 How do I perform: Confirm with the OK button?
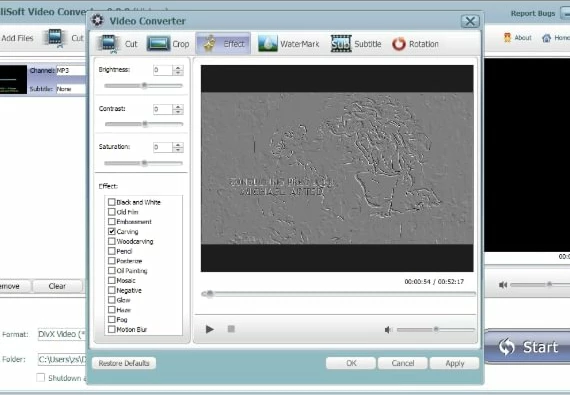point(351,363)
